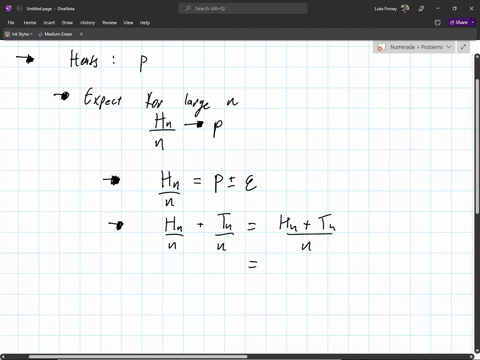Screen dimensions: 480x360
Task: Switch to the Home ribbon tab
Action: coord(30,23)
